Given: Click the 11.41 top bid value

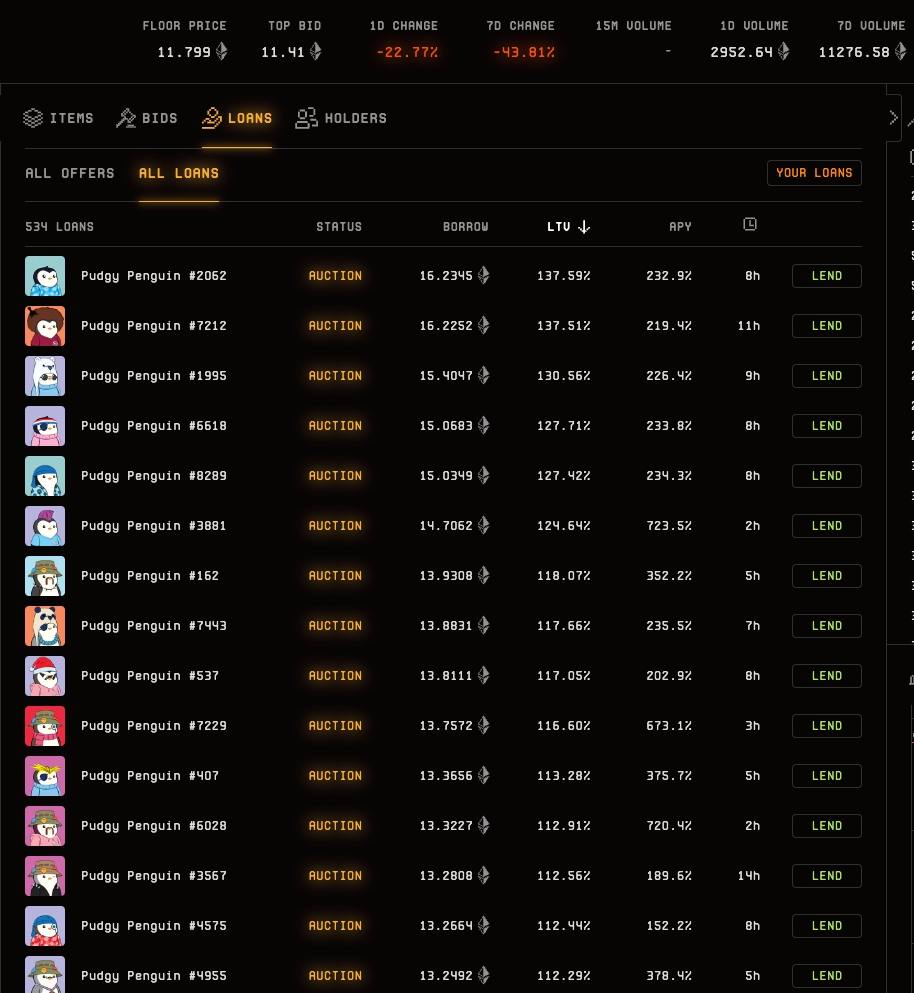Looking at the screenshot, I should click(x=283, y=52).
